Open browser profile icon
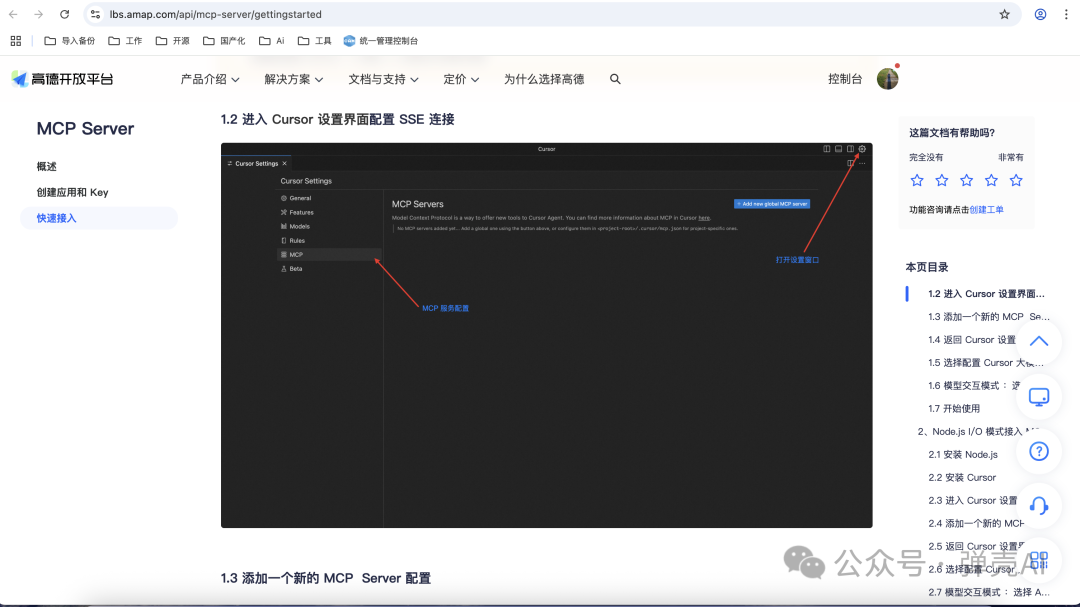1080x607 pixels. tap(1040, 14)
